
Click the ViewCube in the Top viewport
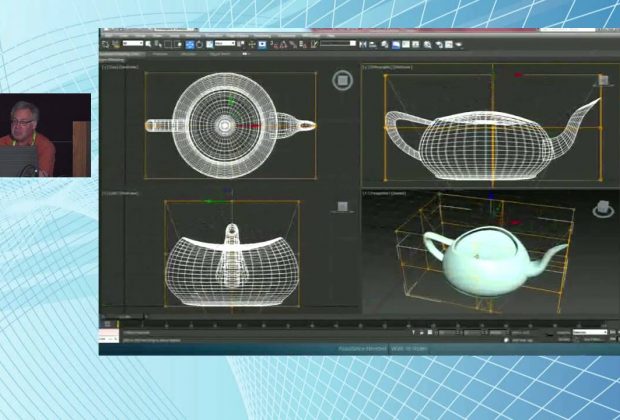tap(342, 80)
